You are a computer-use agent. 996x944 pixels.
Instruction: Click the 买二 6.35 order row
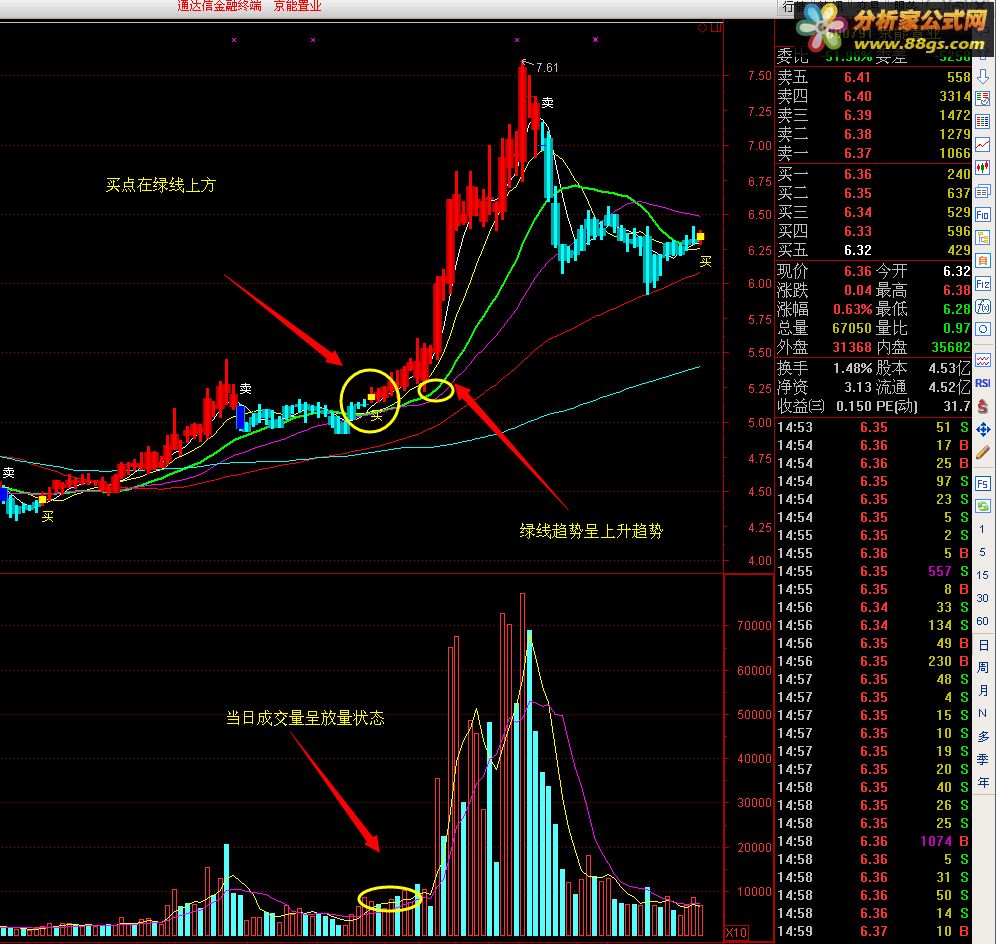click(873, 193)
